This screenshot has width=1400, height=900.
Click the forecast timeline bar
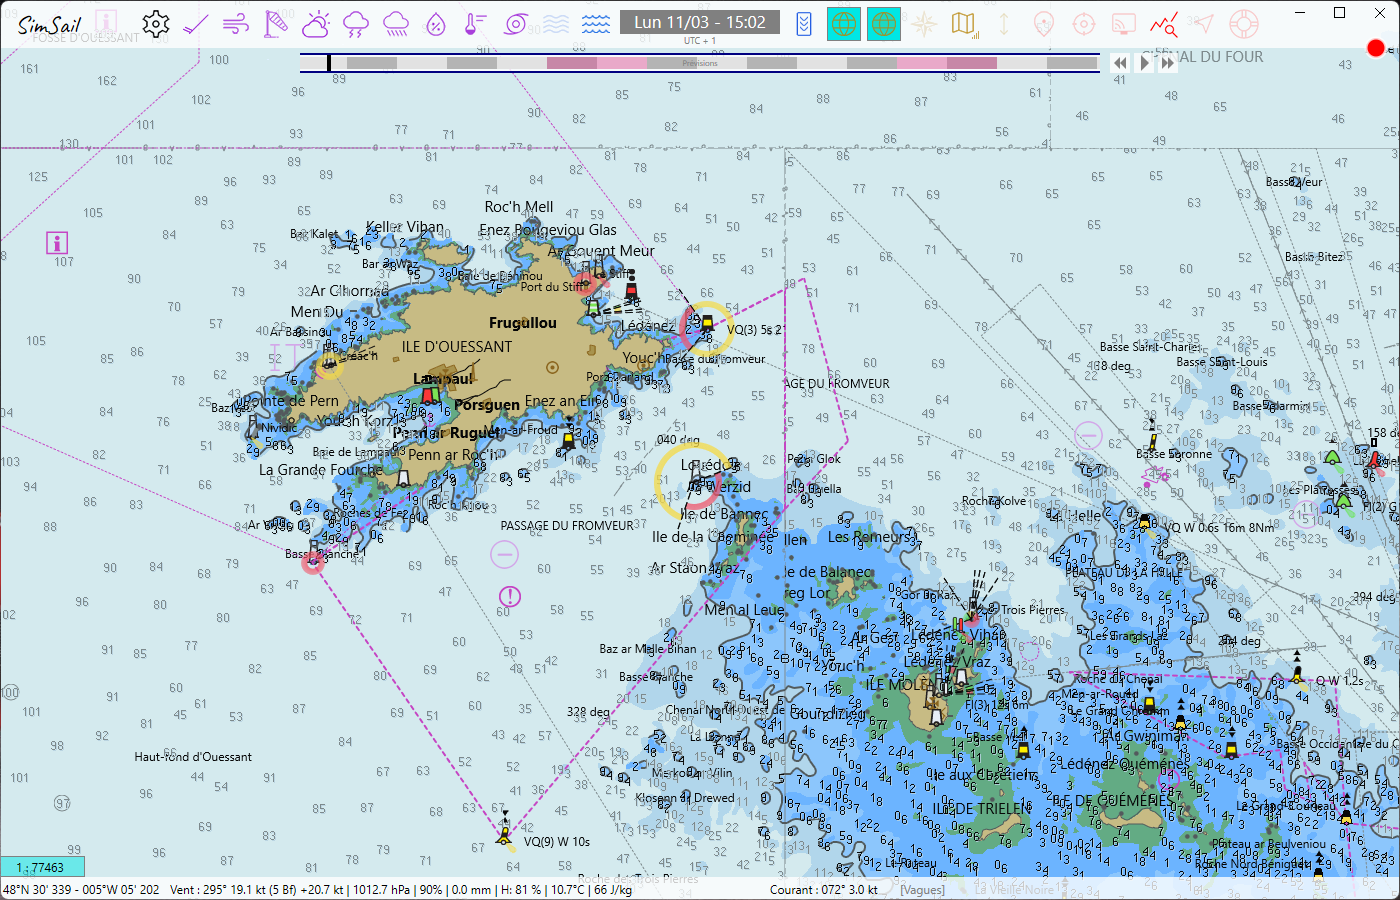699,63
